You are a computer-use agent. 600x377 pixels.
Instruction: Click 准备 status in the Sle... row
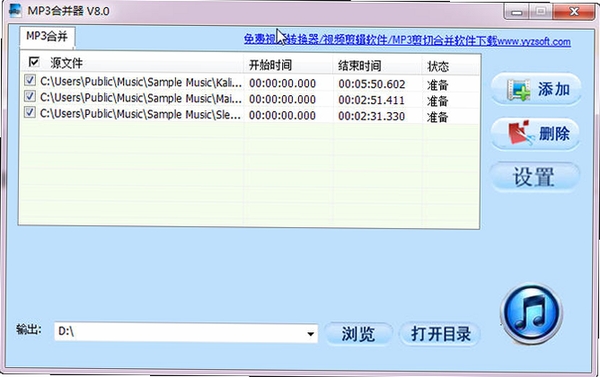[x=437, y=117]
